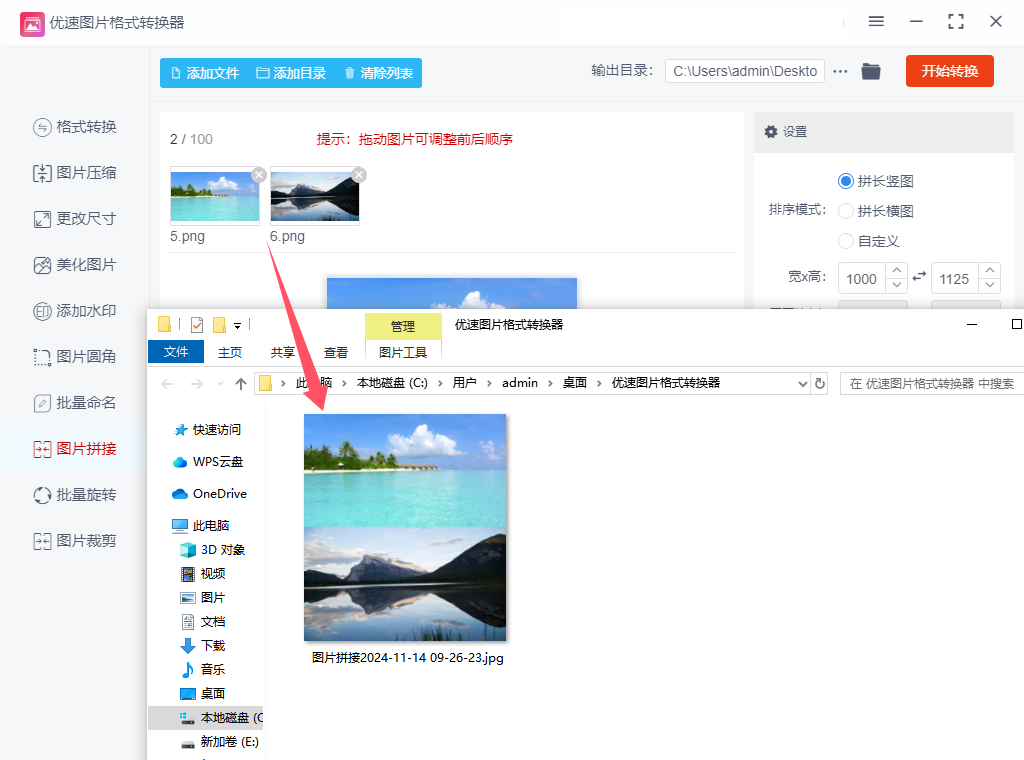Click 本地磁盘 (C:) in address breadcrumb

coord(392,383)
